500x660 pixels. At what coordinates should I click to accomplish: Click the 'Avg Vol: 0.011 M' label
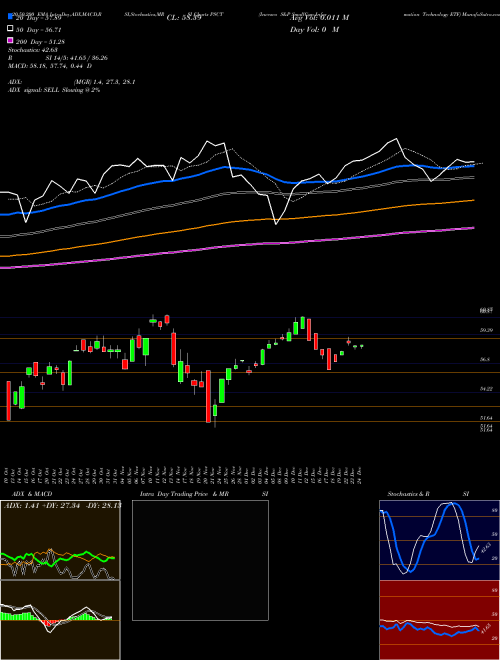(319, 18)
